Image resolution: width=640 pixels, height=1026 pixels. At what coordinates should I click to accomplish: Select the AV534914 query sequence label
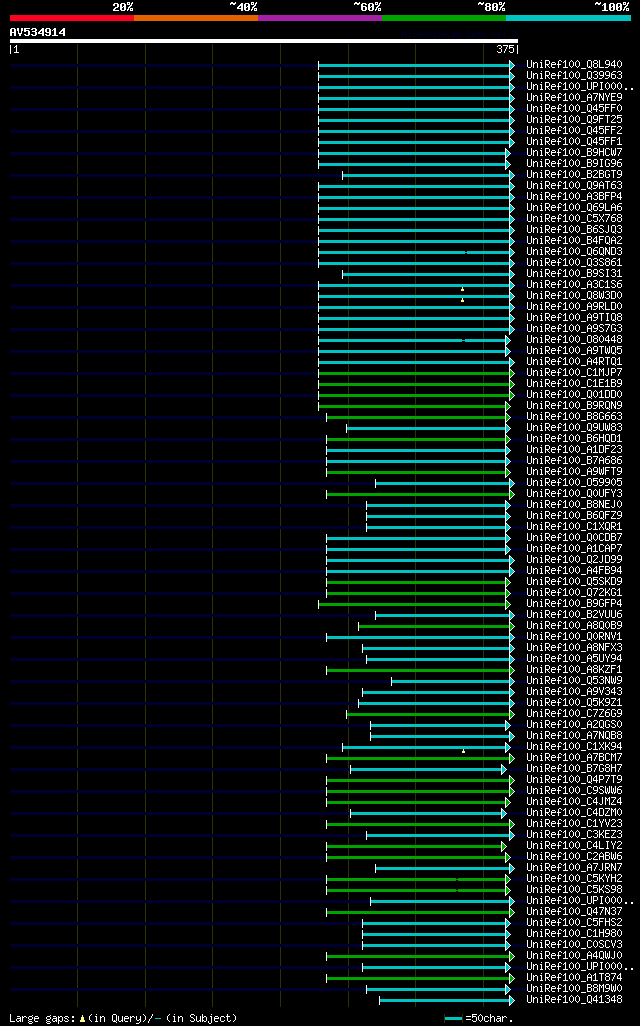(x=37, y=32)
